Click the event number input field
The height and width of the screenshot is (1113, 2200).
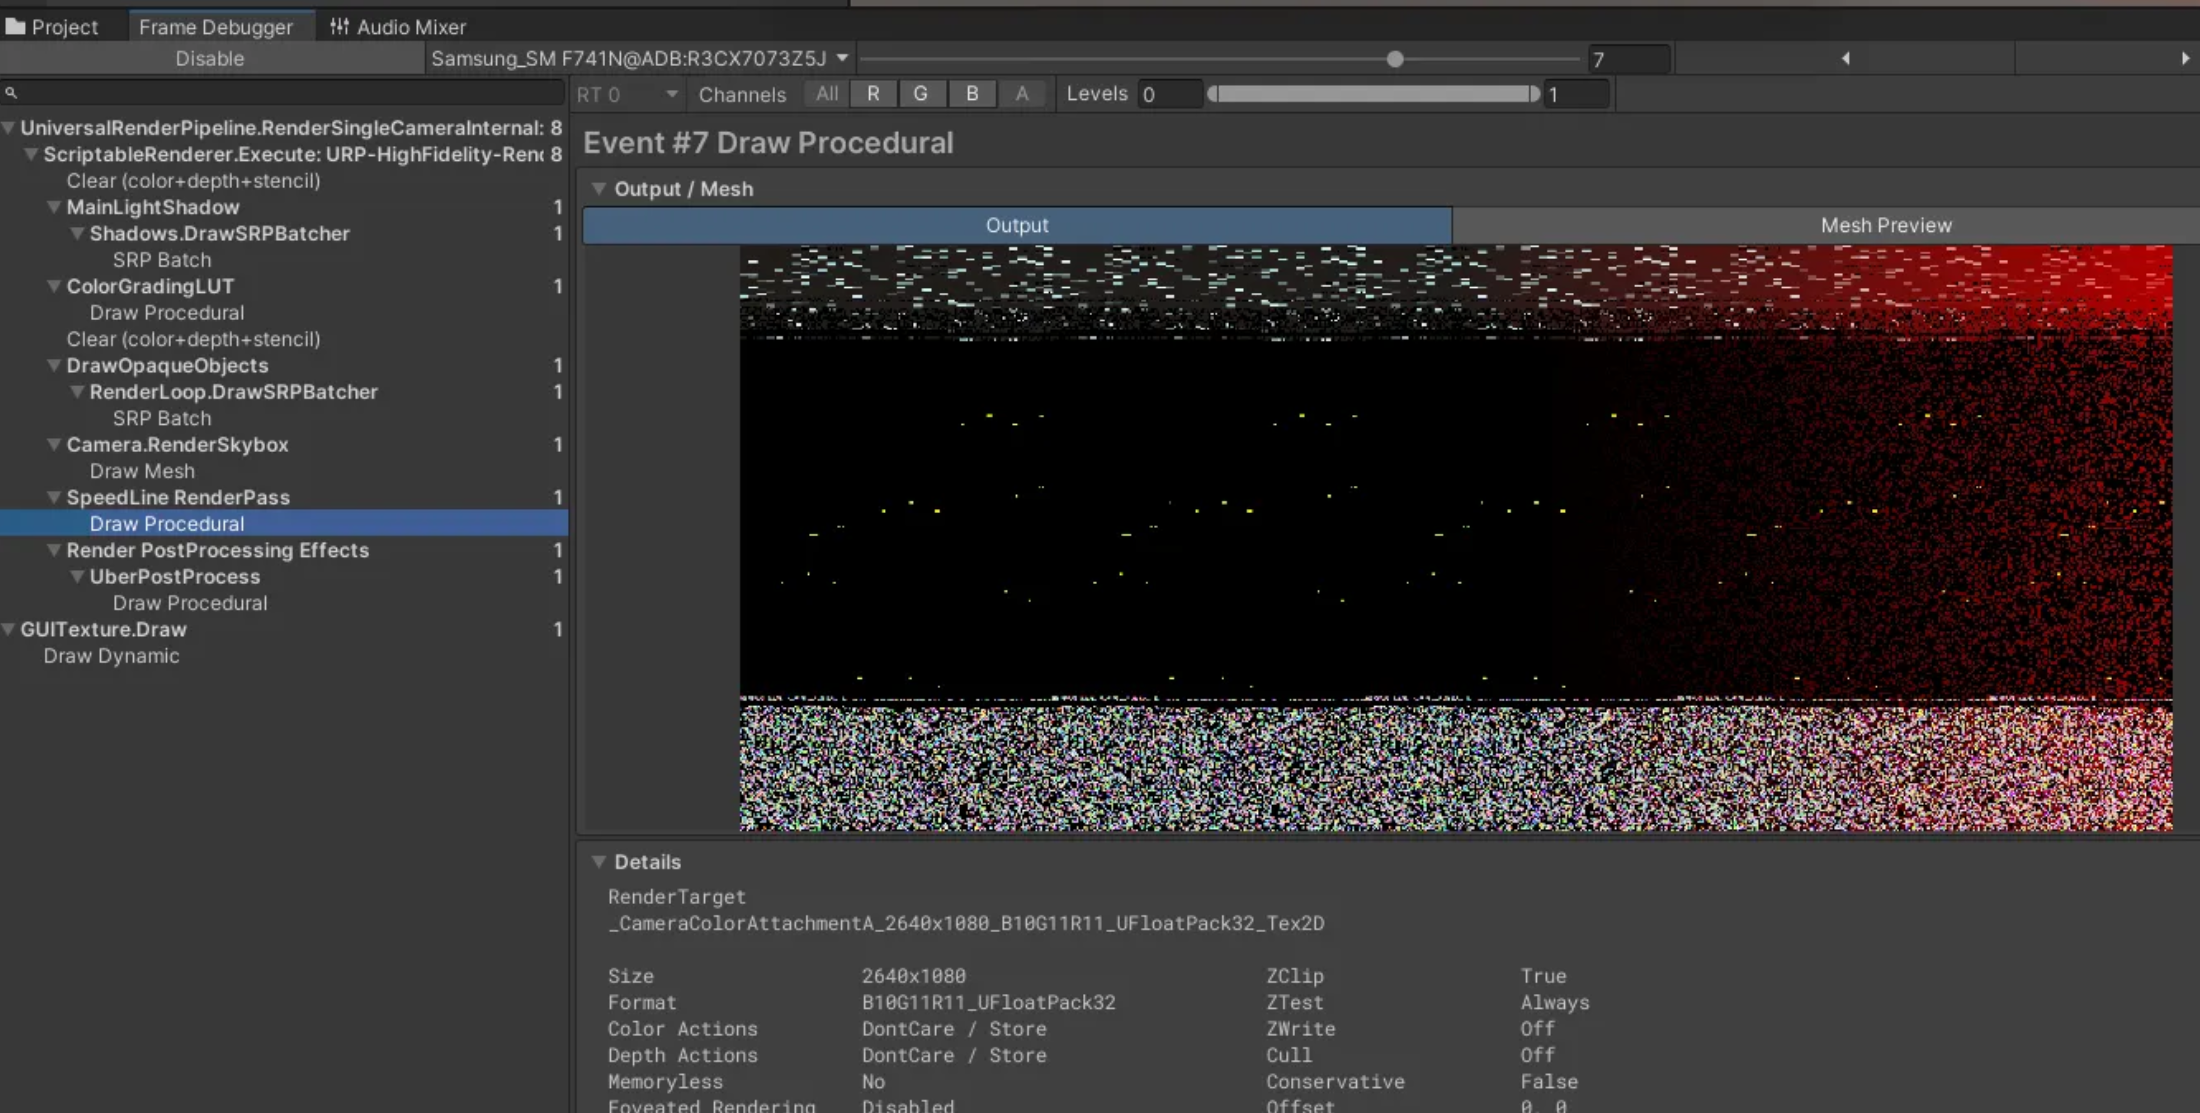(x=1628, y=60)
